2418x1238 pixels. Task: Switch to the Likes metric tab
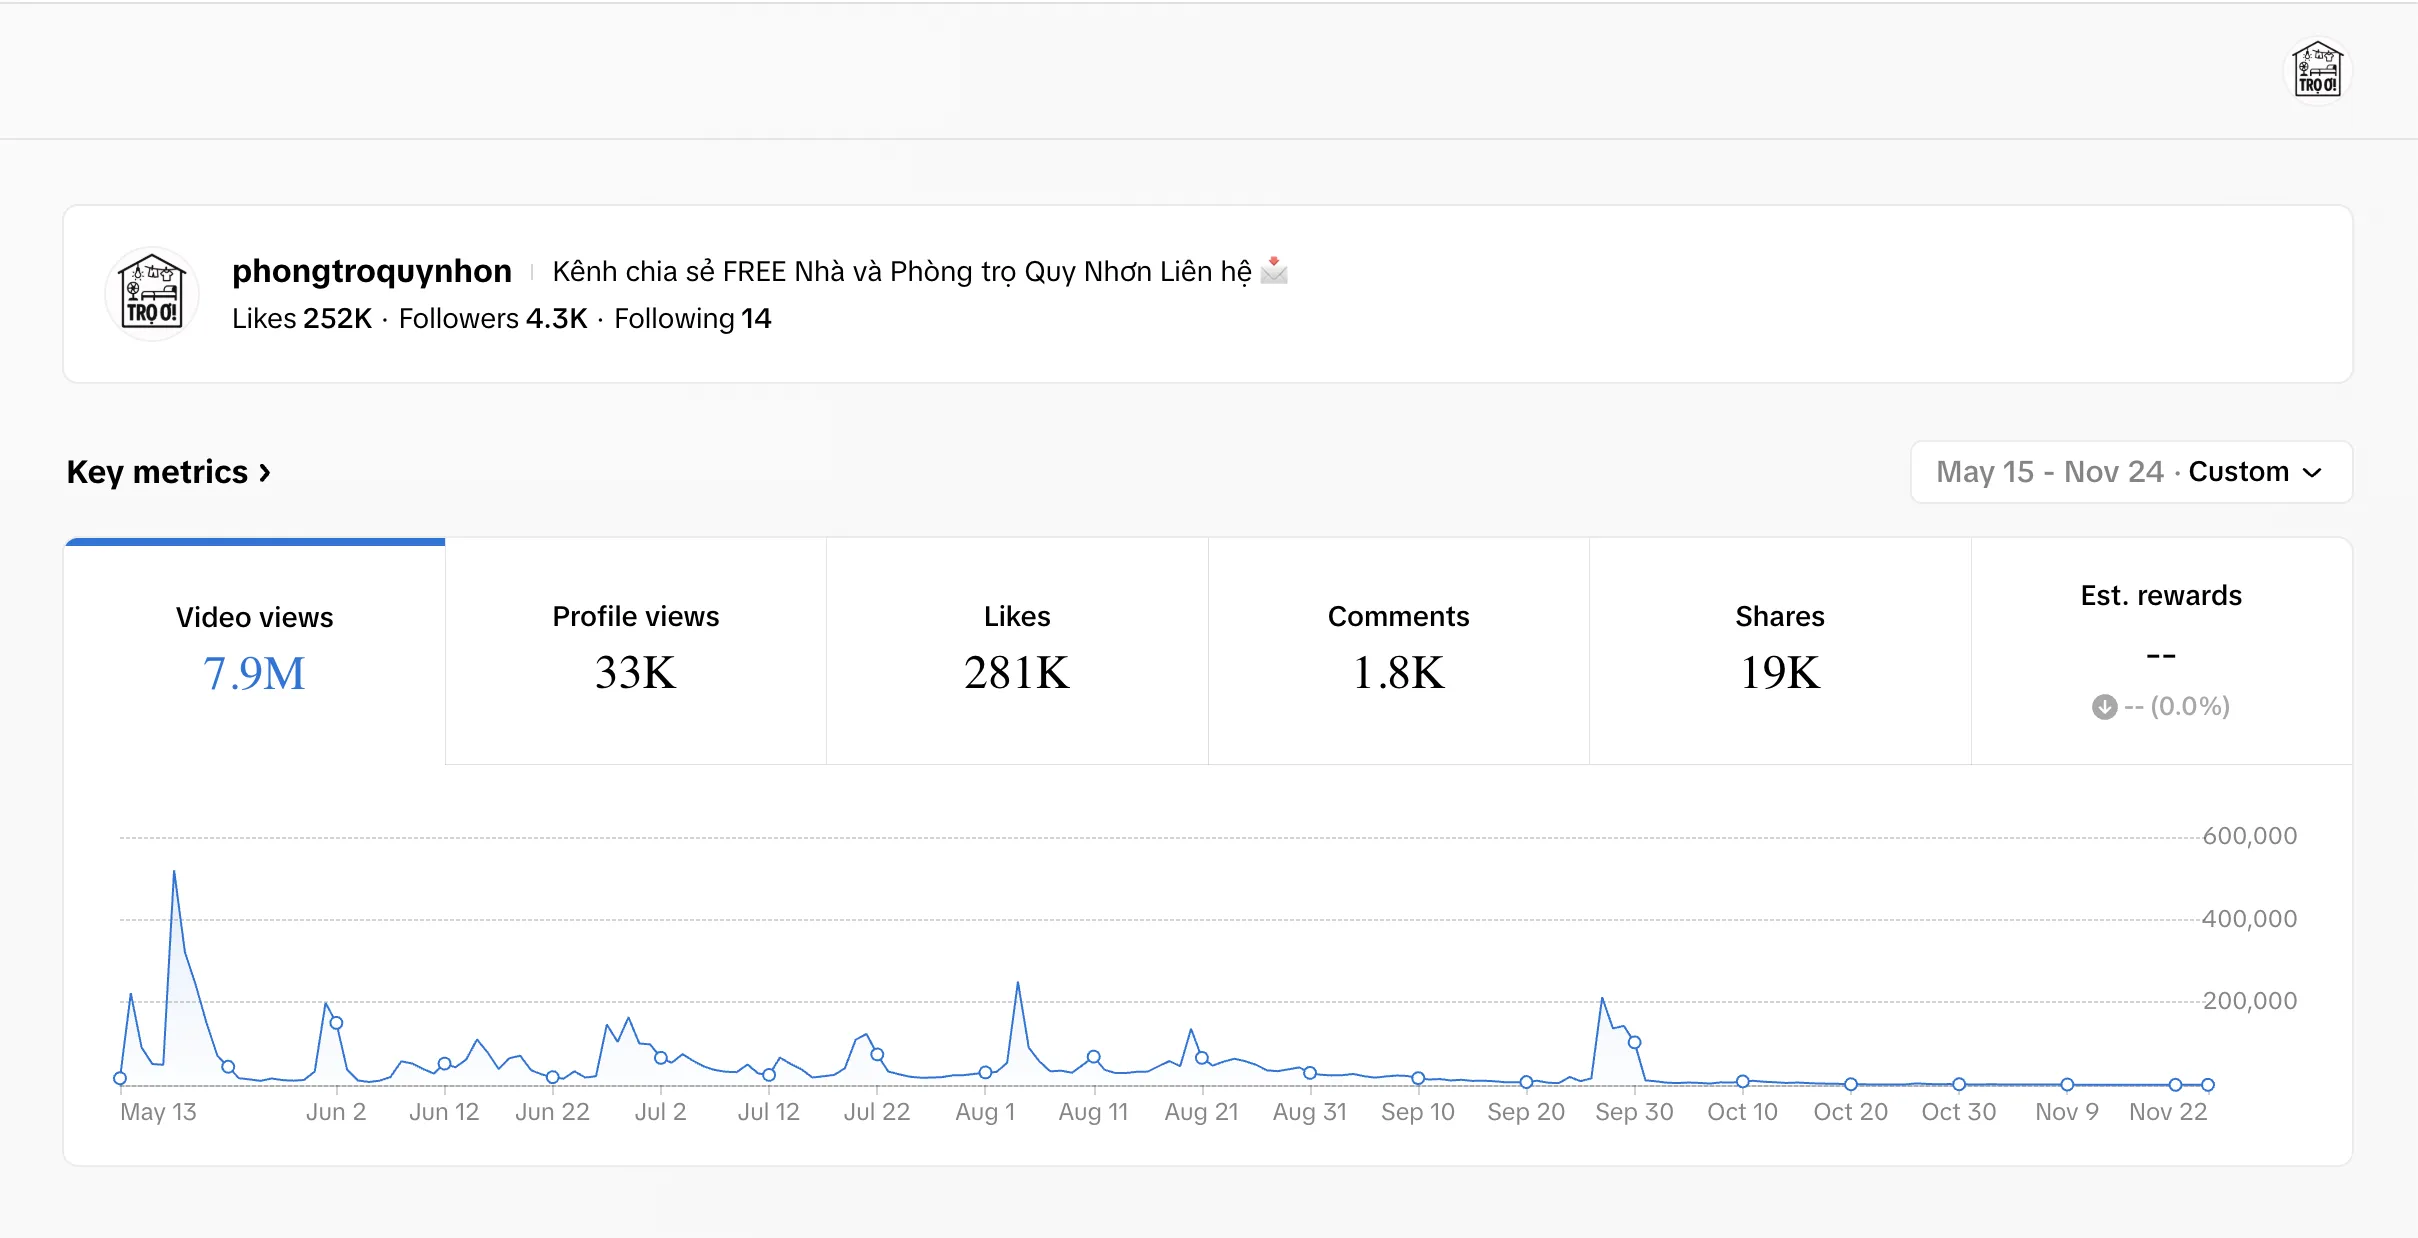point(1017,652)
